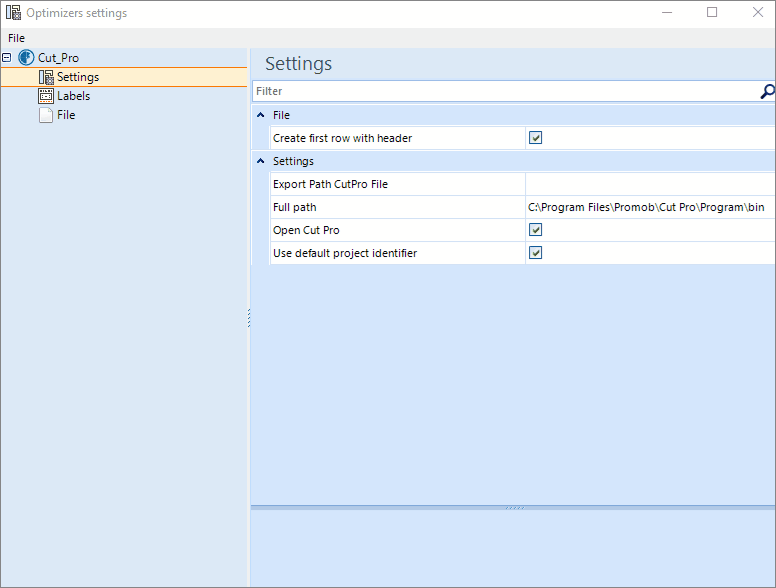Viewport: 776px width, 588px height.
Task: Click the vertical splitter grip between panels
Action: coord(249,318)
